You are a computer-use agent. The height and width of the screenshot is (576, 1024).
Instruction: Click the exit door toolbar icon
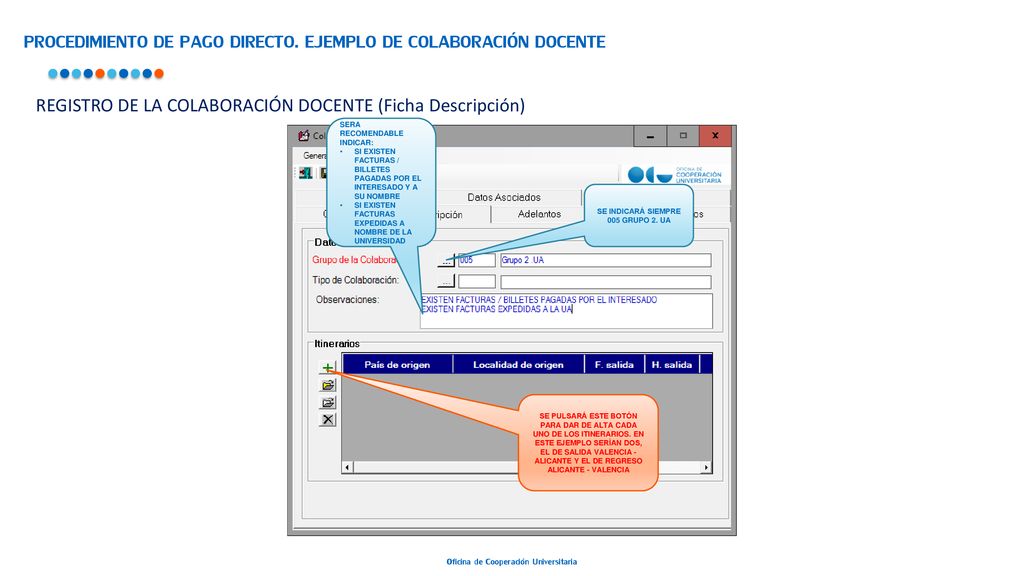[305, 173]
